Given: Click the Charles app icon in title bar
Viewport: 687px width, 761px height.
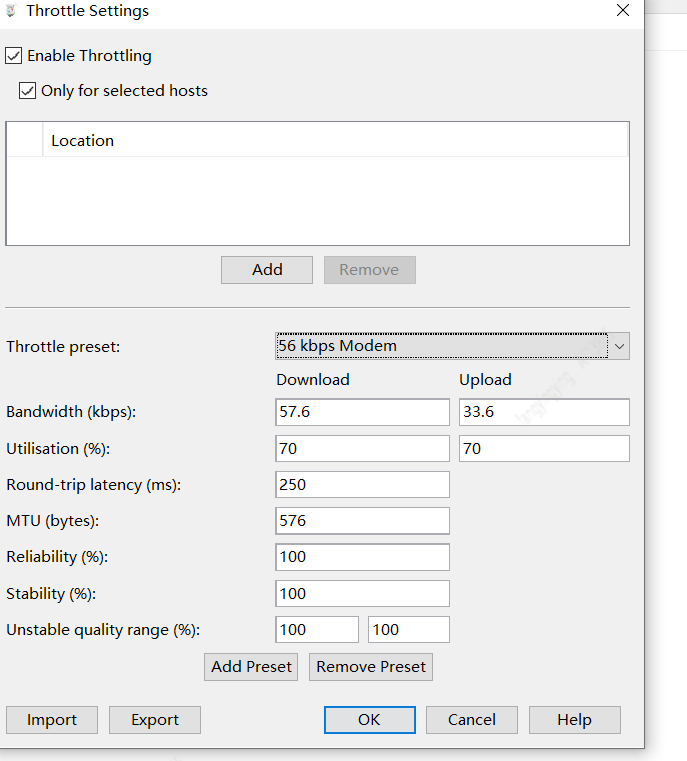Looking at the screenshot, I should [x=11, y=11].
